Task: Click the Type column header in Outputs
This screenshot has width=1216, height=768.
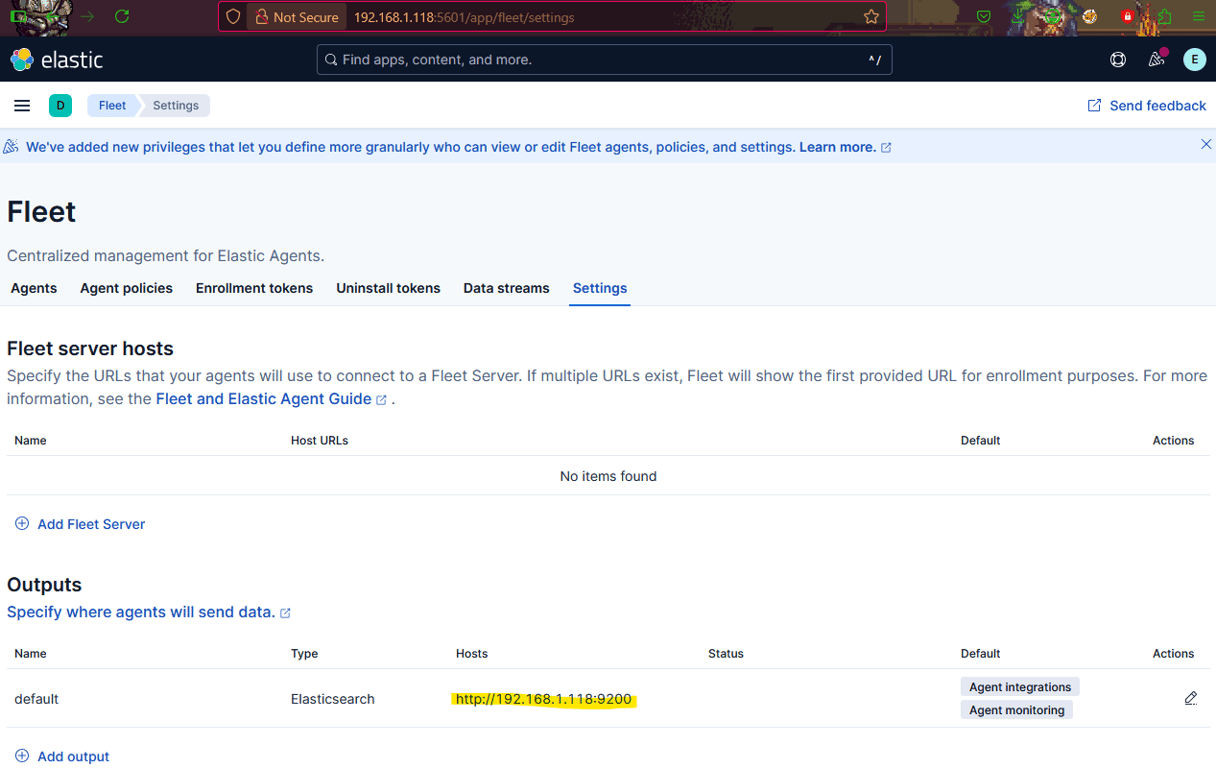Action: [x=304, y=653]
